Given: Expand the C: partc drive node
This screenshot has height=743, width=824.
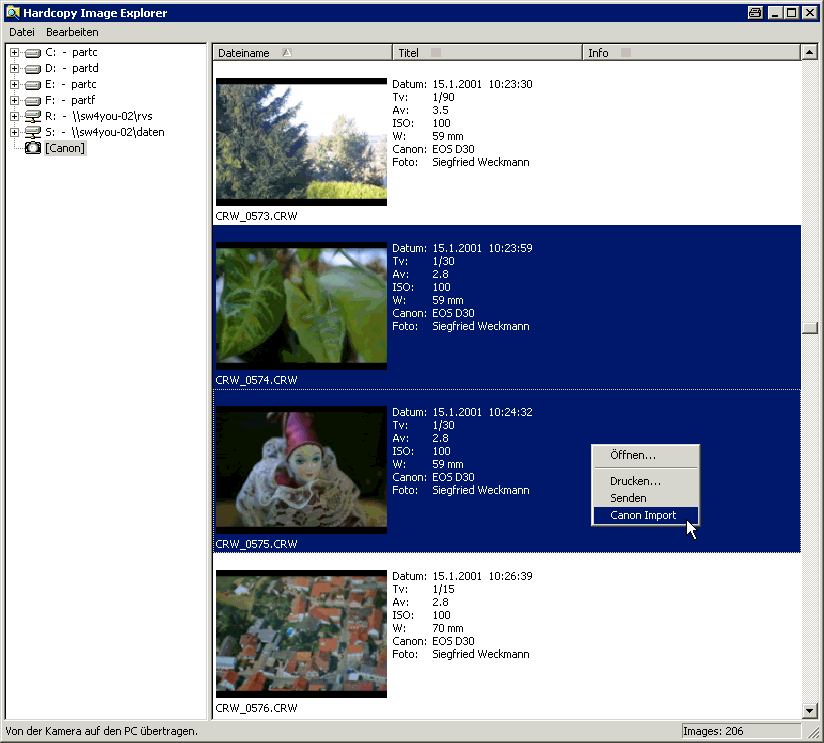Looking at the screenshot, I should 15,52.
